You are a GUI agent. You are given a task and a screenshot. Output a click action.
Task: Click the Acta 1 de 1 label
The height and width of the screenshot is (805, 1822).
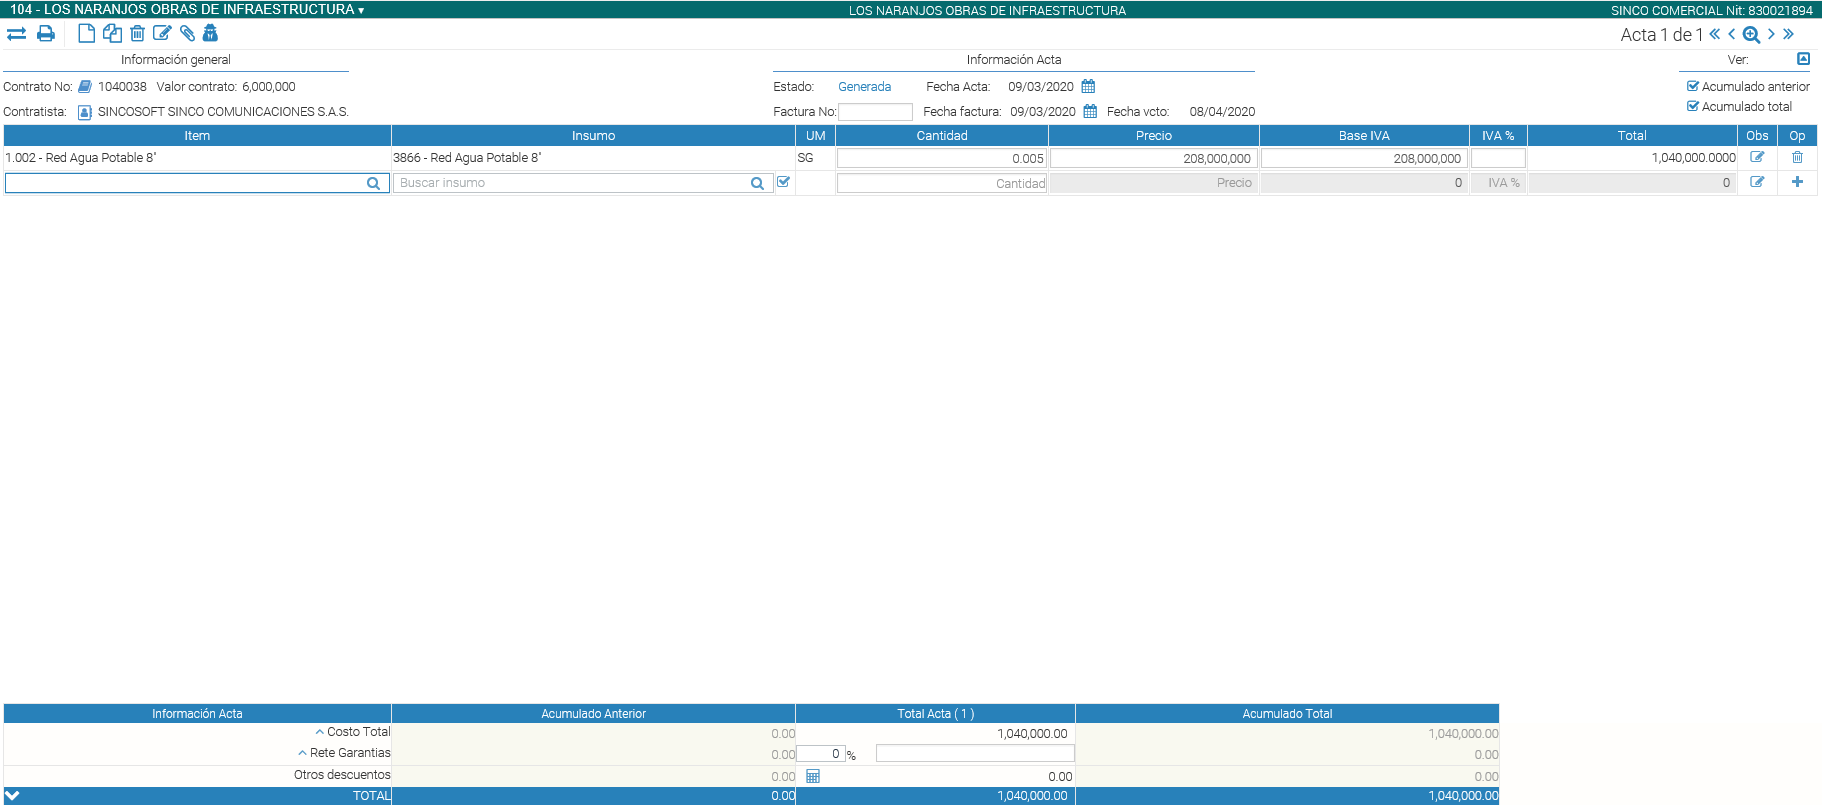point(1661,35)
